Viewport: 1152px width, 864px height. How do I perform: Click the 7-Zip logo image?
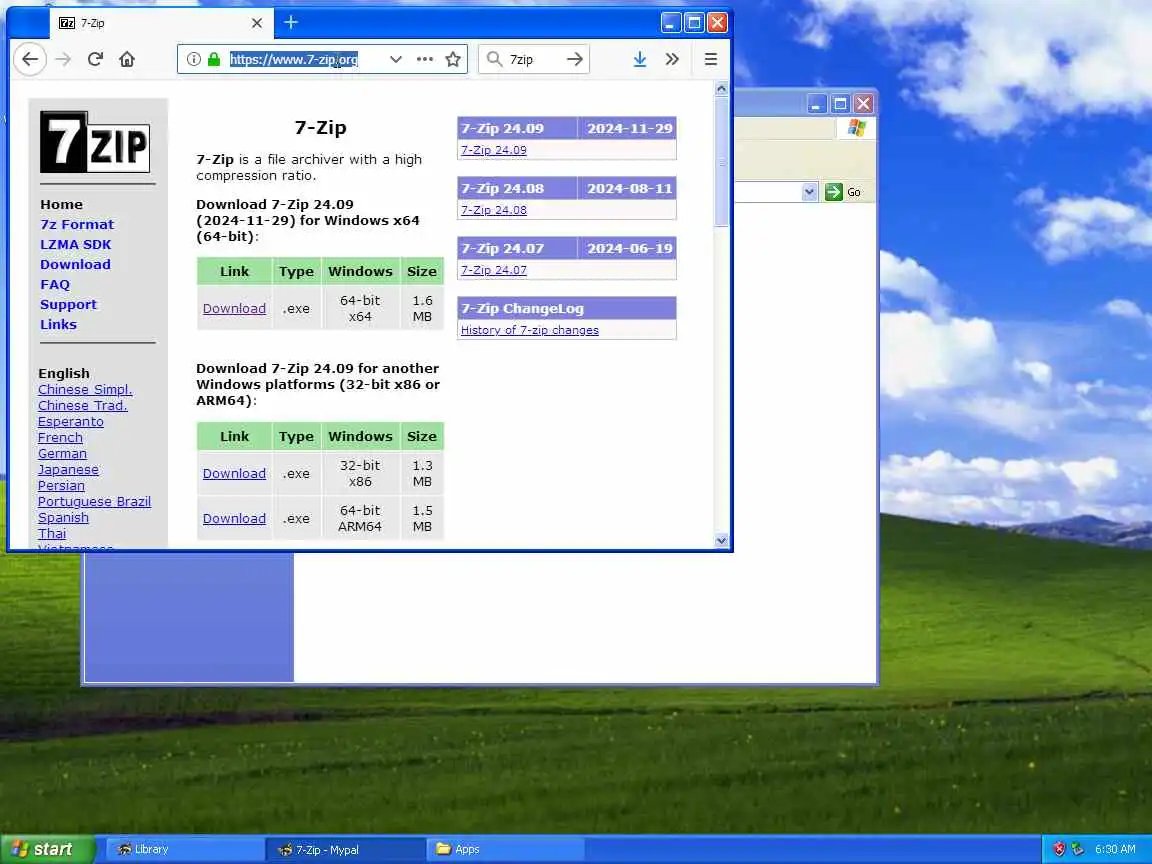(95, 142)
